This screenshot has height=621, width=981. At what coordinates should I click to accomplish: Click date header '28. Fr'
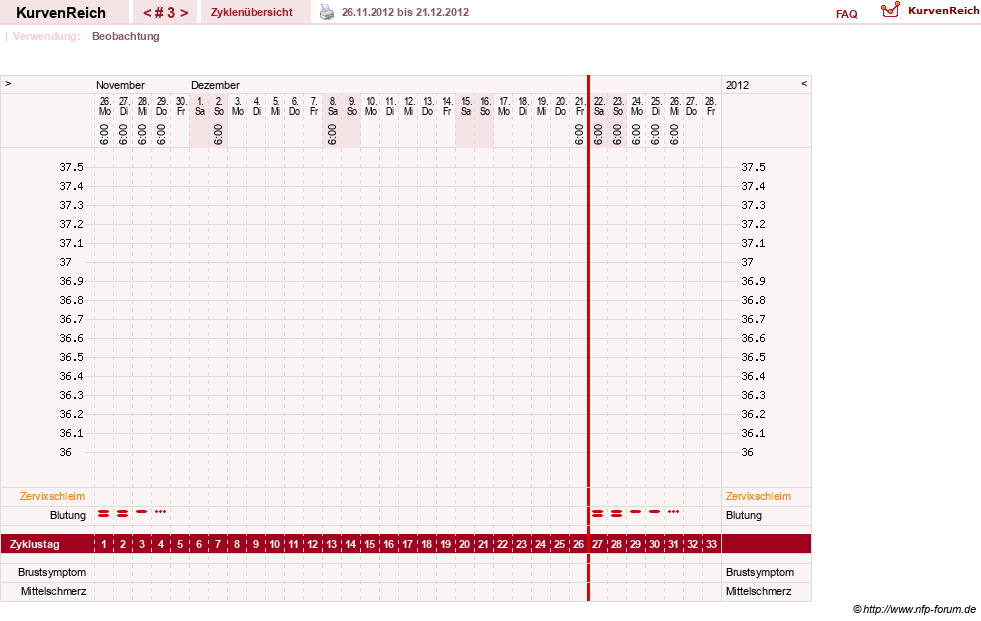tap(710, 106)
